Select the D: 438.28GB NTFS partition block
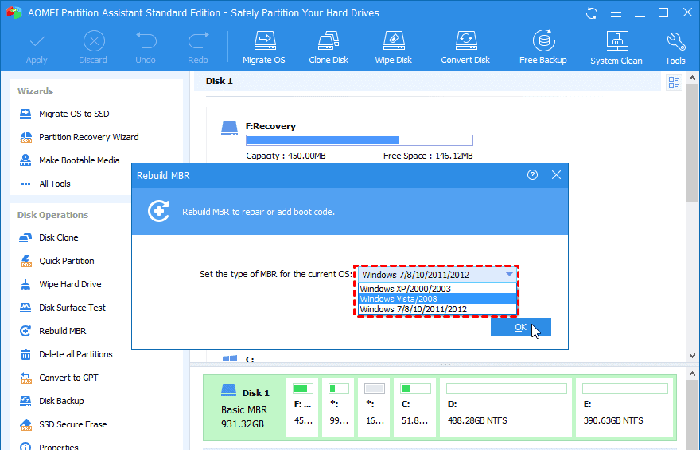Viewport: 700px width, 450px height. (506, 407)
